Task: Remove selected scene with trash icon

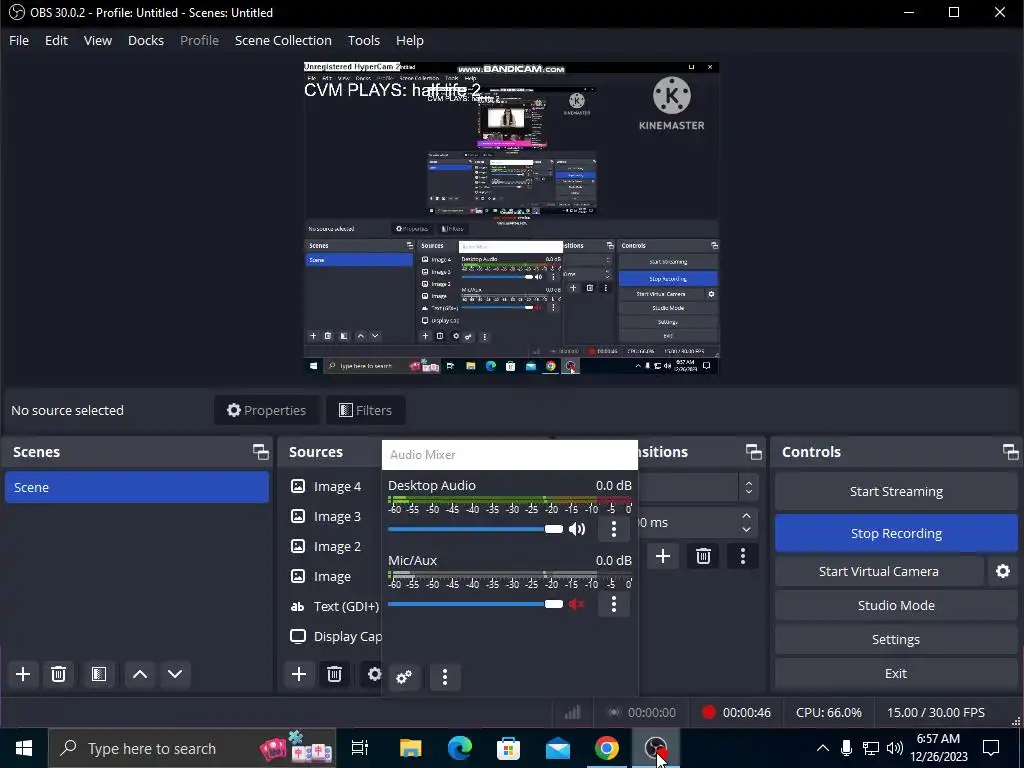Action: point(58,674)
